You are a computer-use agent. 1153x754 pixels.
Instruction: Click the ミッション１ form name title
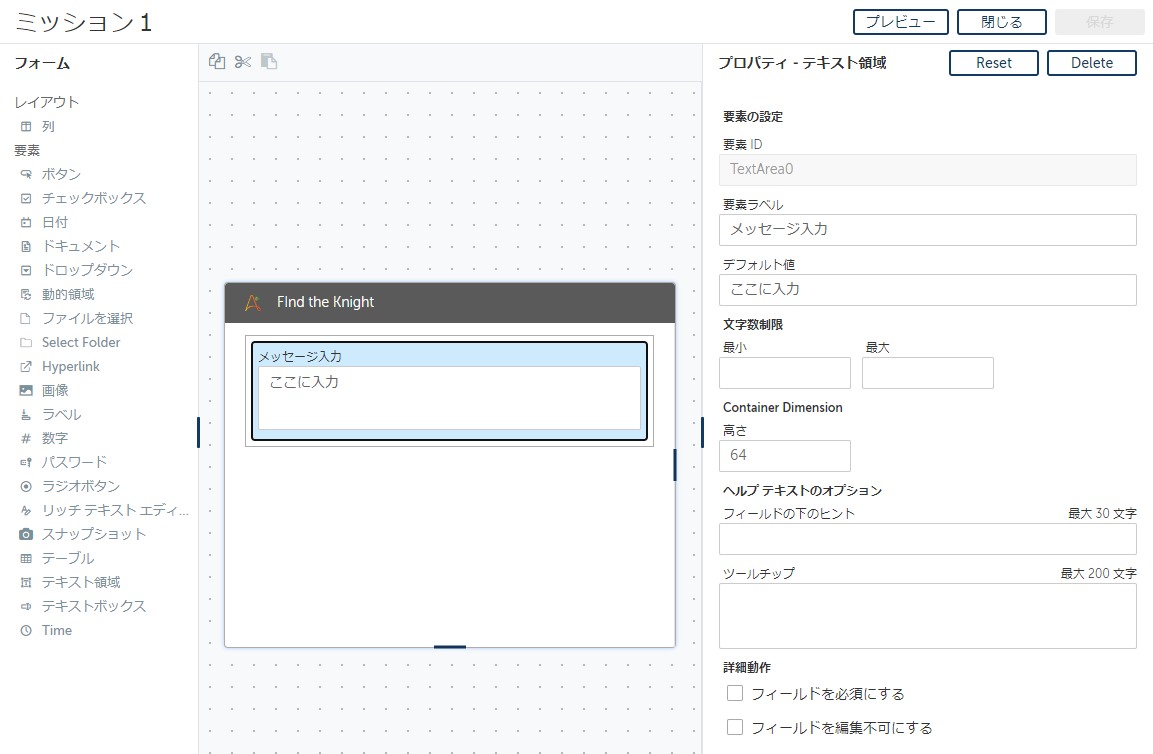(x=84, y=22)
